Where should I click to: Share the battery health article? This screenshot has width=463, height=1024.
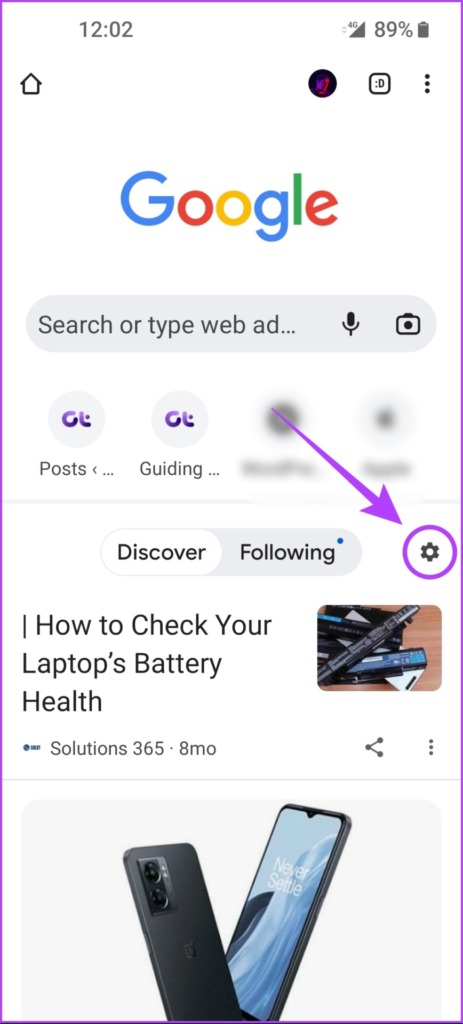[374, 747]
